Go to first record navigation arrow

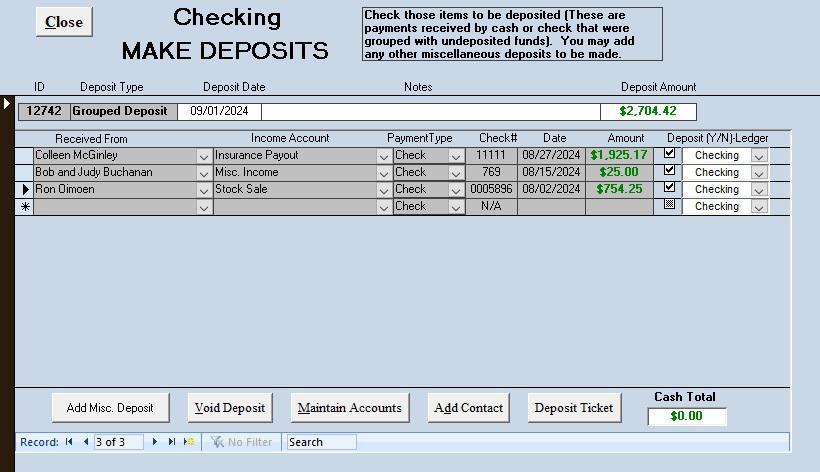coord(69,442)
